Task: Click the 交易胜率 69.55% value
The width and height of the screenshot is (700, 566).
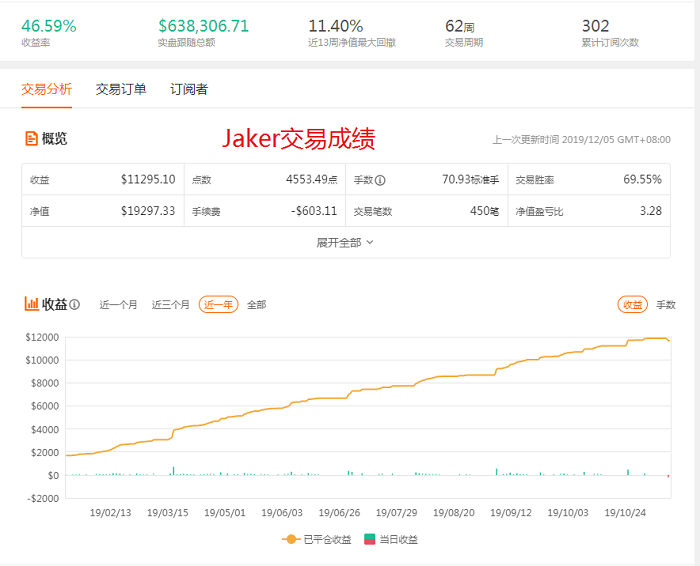Action: coord(642,179)
